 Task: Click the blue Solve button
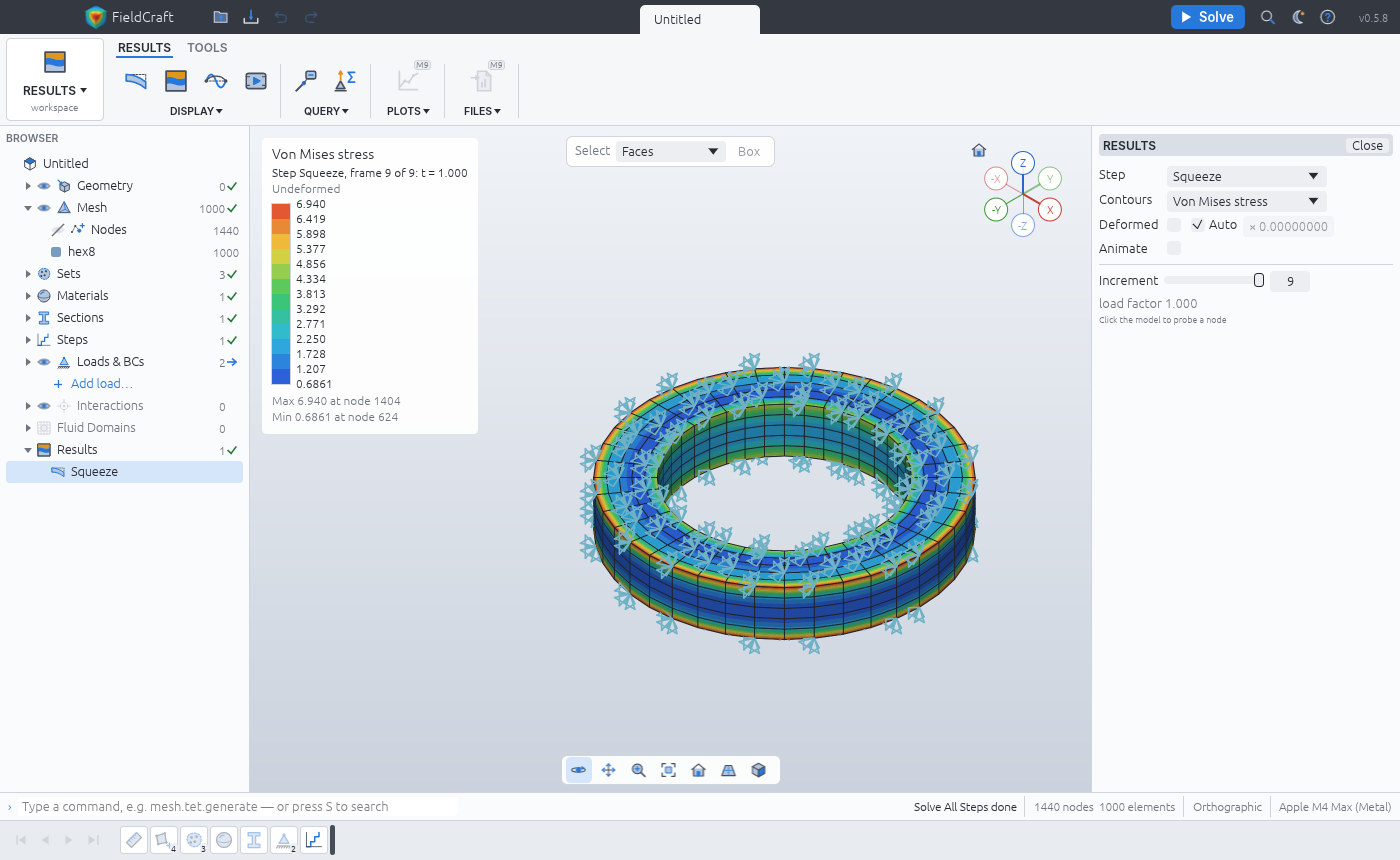(1208, 17)
